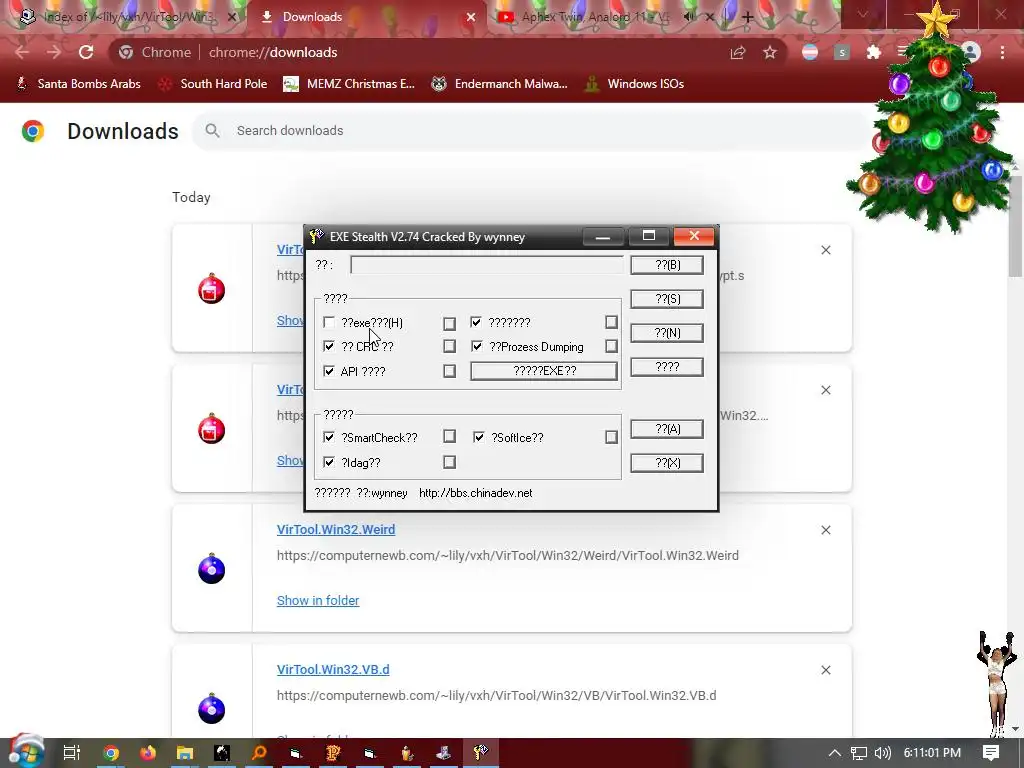Screen dimensions: 1024x768
Task: Toggle the ??????? checkbox
Action: coord(476,322)
